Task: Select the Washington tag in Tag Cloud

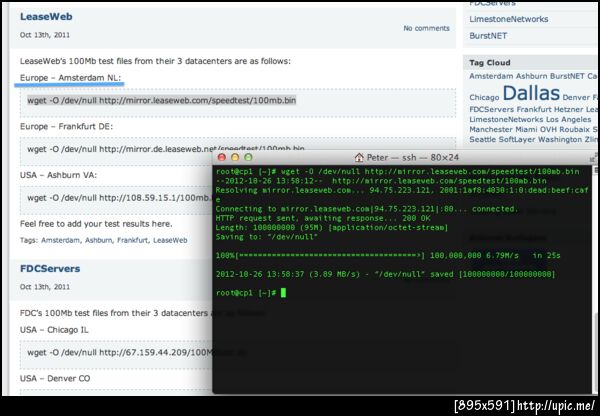Action: [x=560, y=139]
